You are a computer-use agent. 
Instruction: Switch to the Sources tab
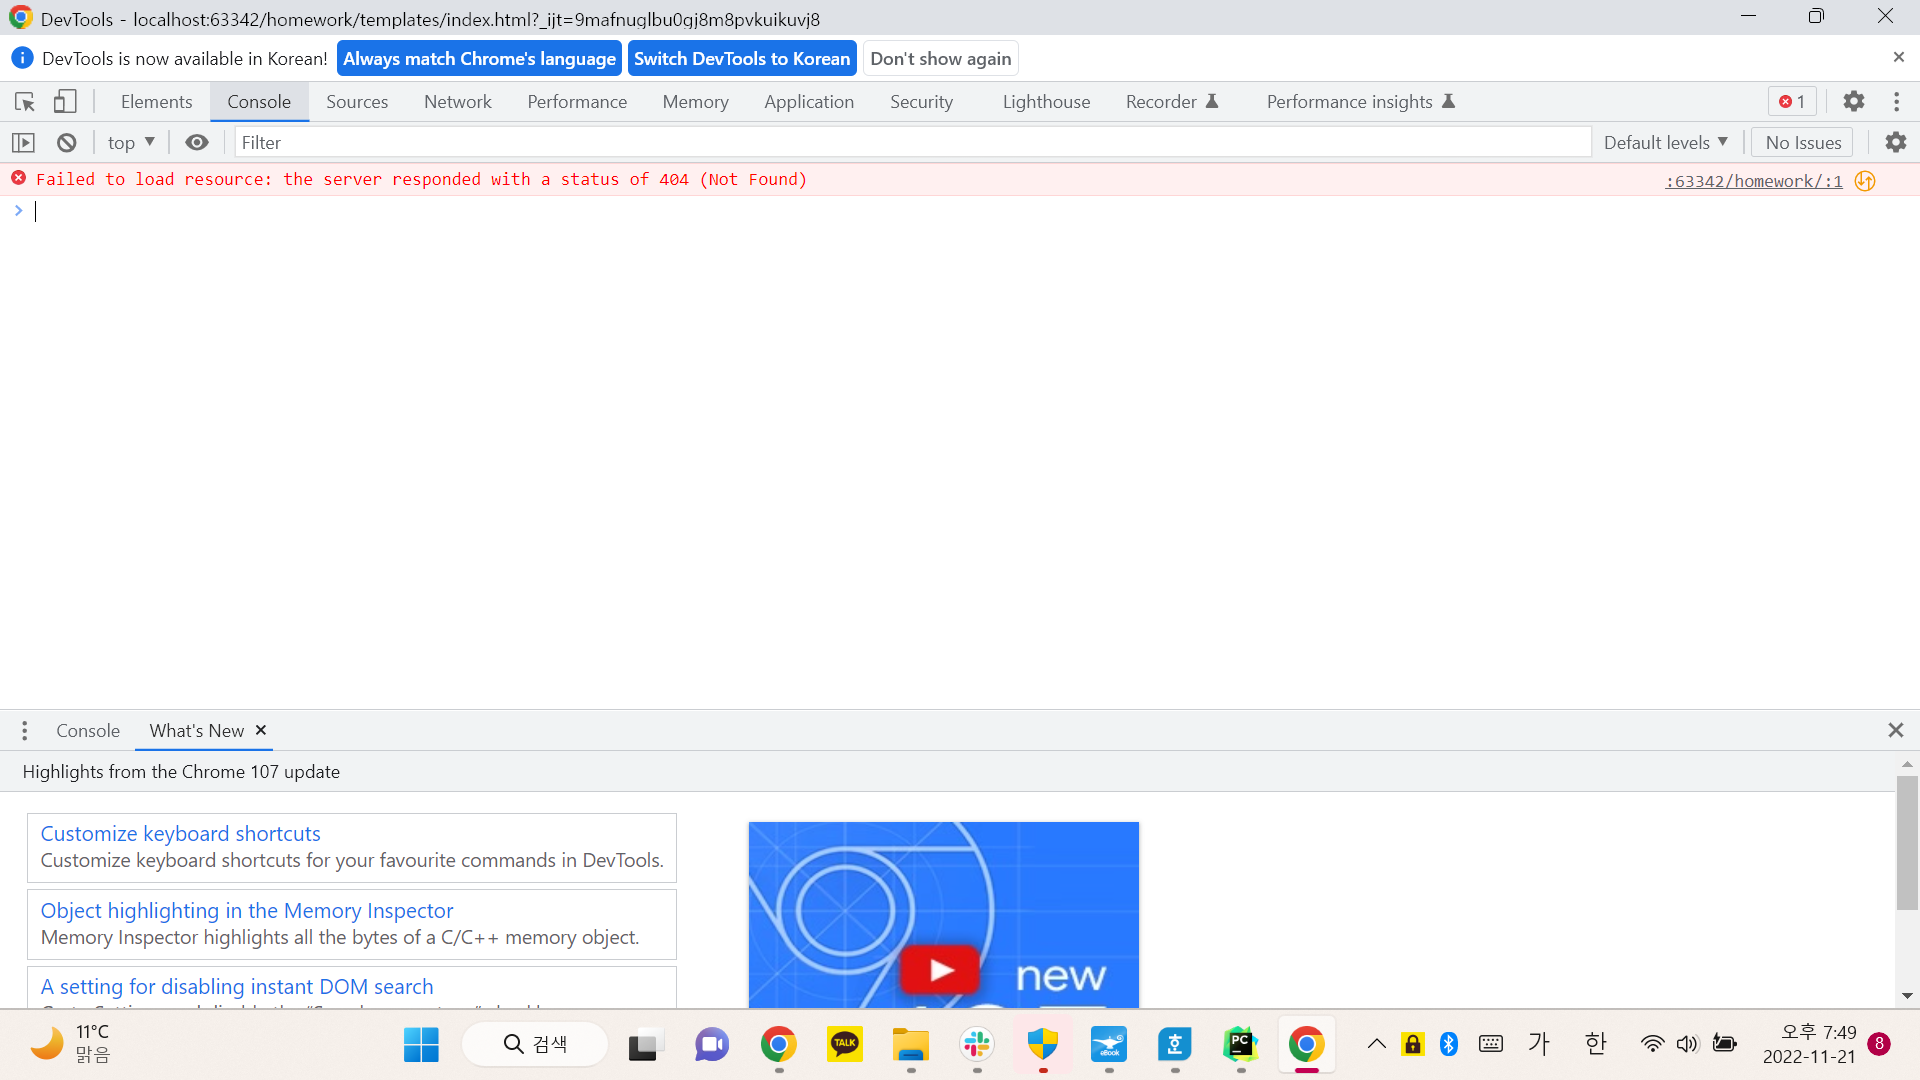tap(357, 102)
